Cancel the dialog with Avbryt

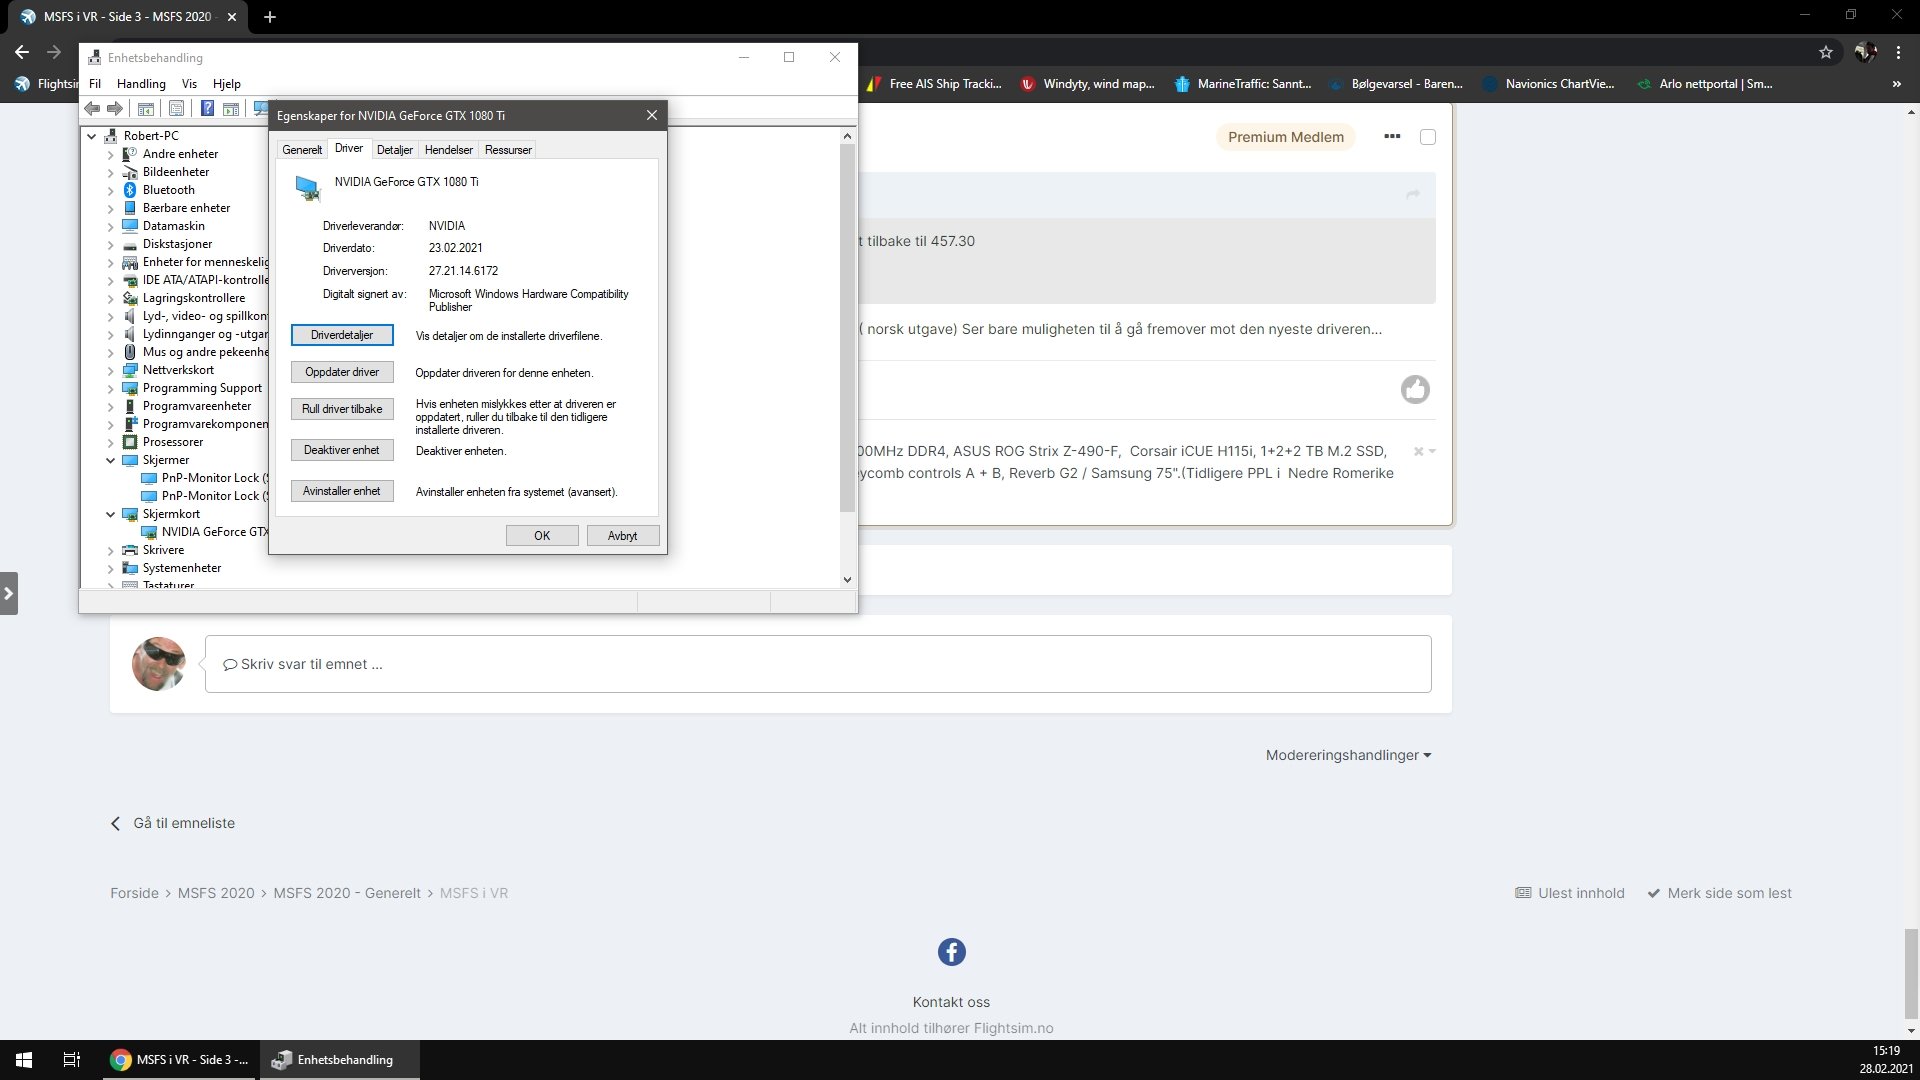pos(622,536)
